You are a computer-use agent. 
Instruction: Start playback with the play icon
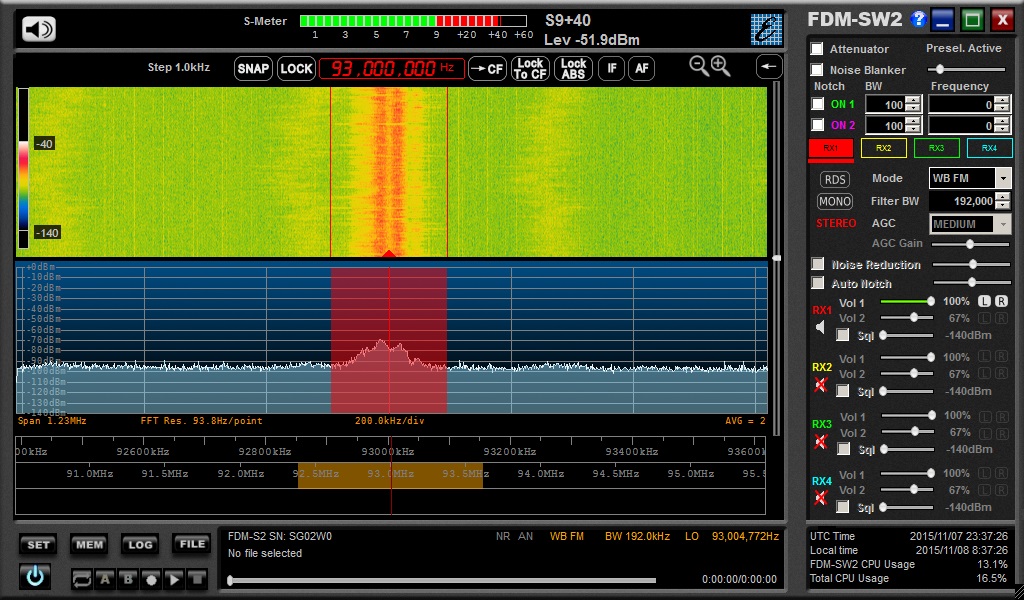click(173, 578)
